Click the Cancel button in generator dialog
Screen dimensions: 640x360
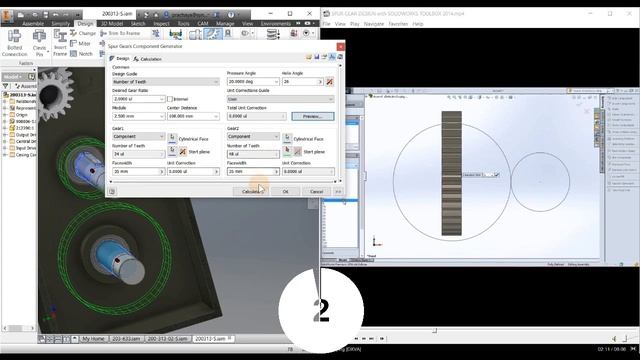316,191
